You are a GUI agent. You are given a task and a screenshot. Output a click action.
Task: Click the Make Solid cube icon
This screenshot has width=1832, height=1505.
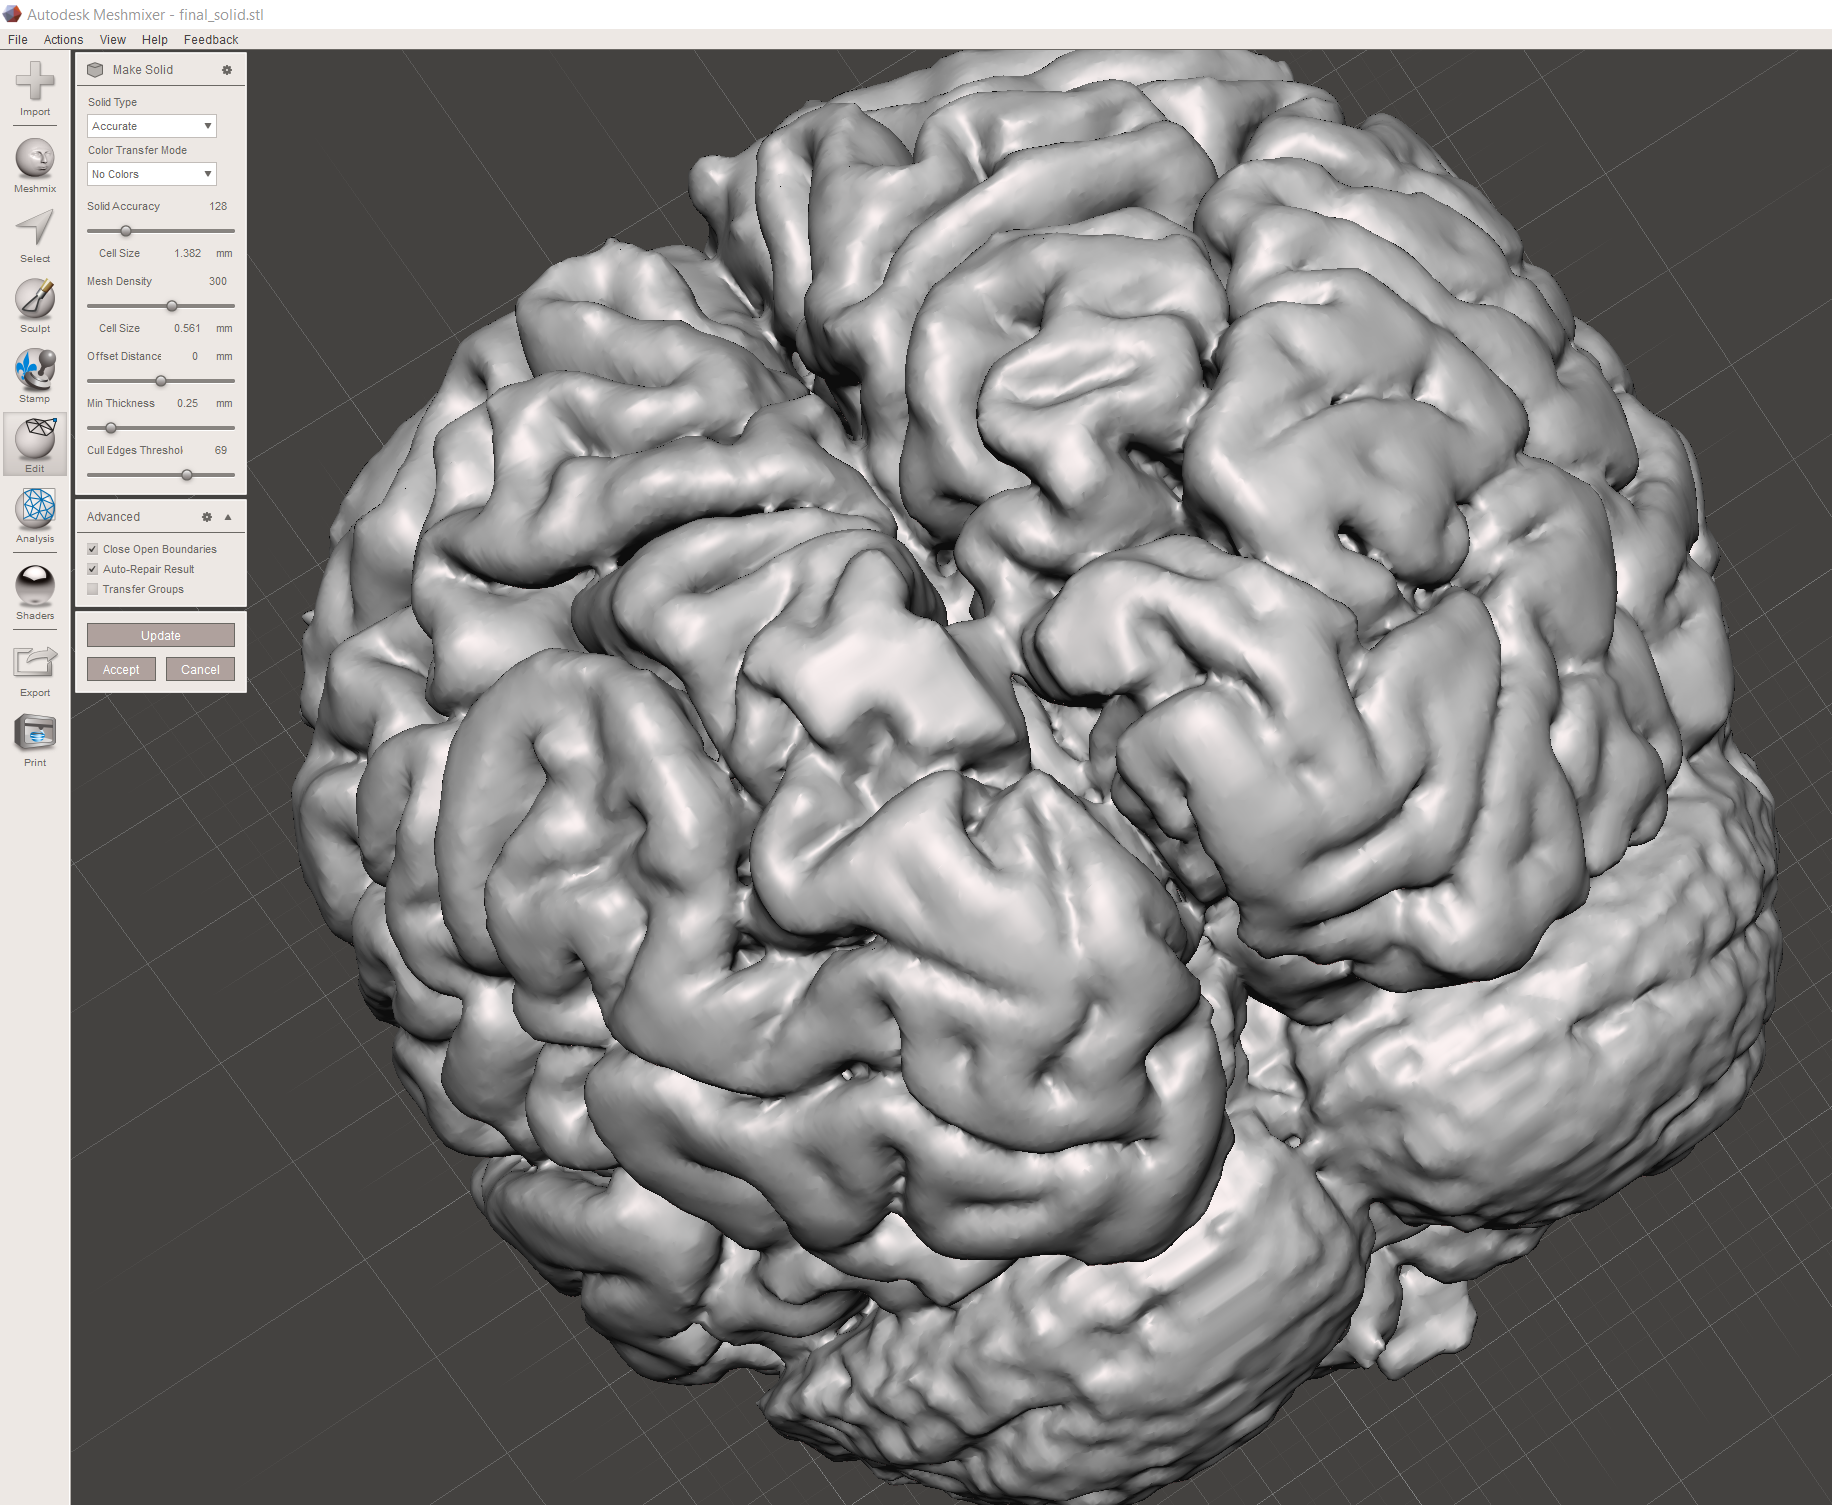point(95,70)
